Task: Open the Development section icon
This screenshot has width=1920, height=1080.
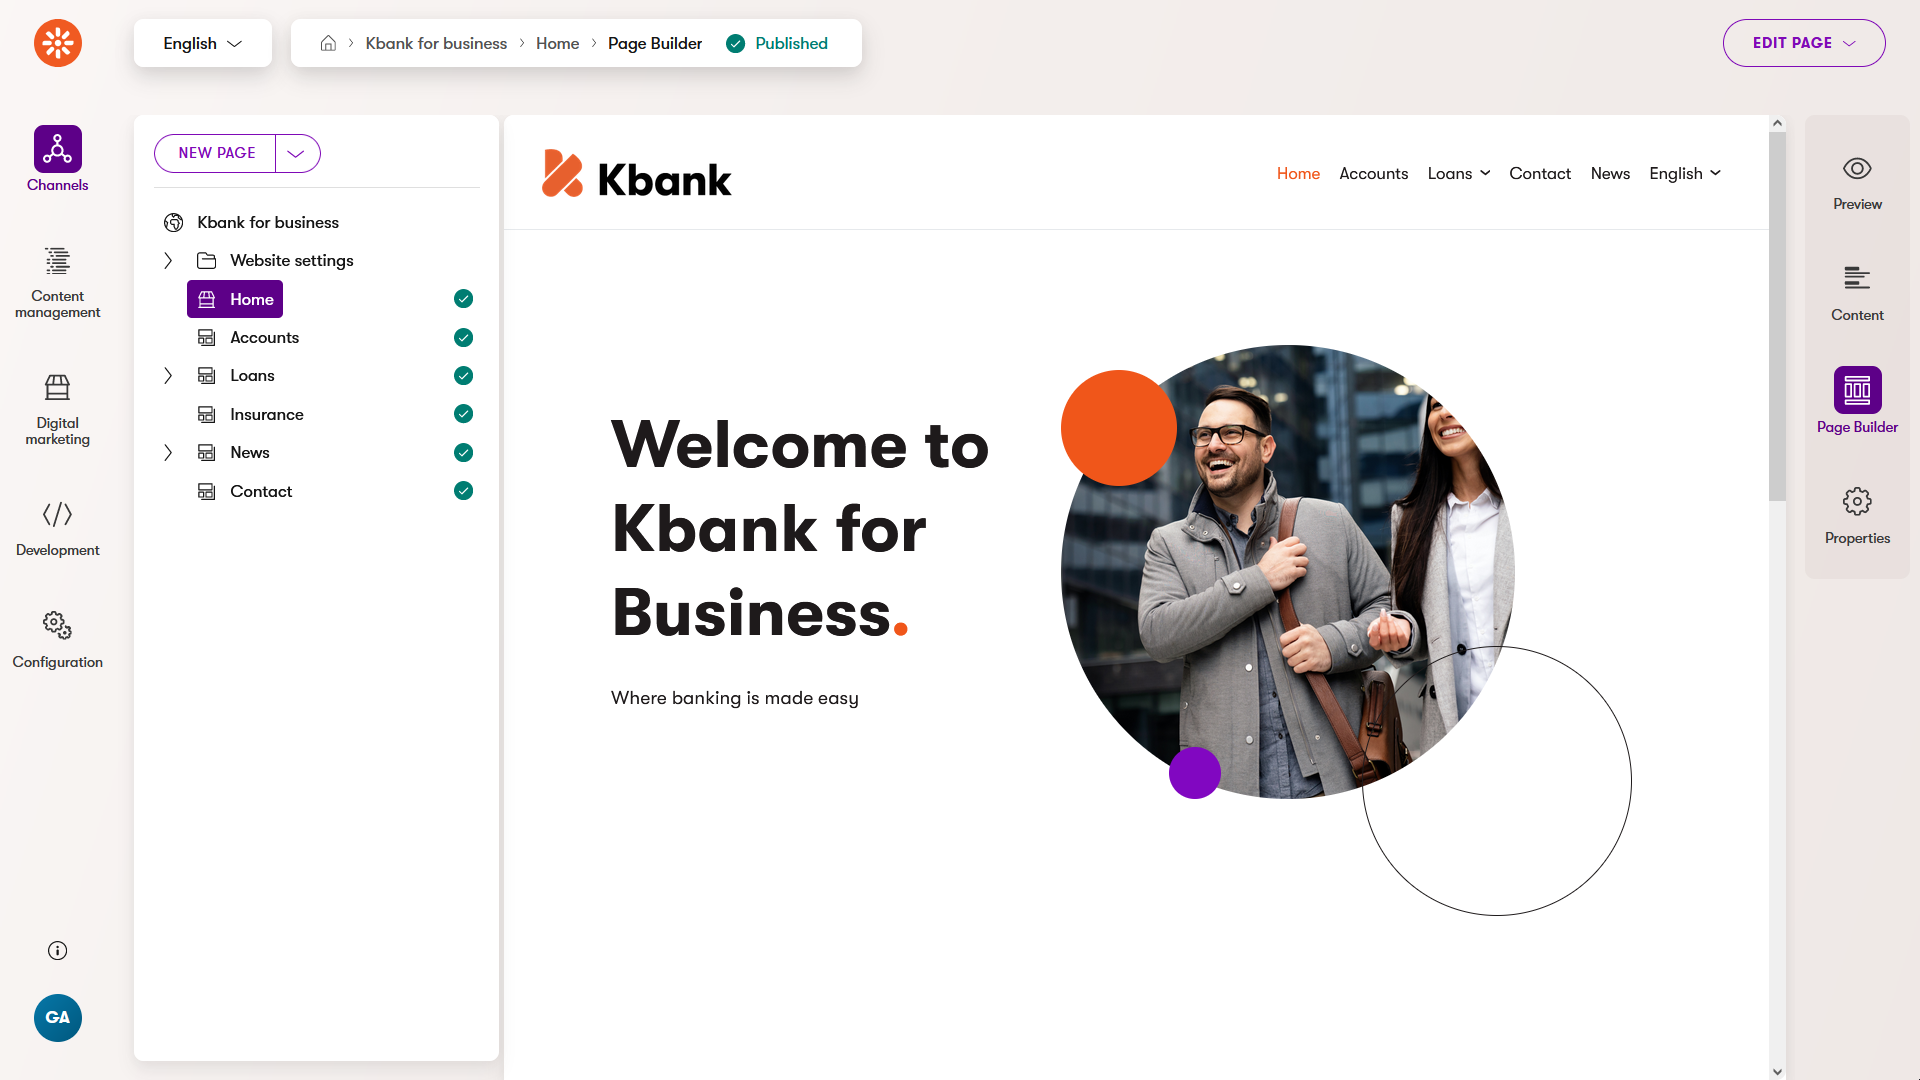Action: [x=57, y=515]
